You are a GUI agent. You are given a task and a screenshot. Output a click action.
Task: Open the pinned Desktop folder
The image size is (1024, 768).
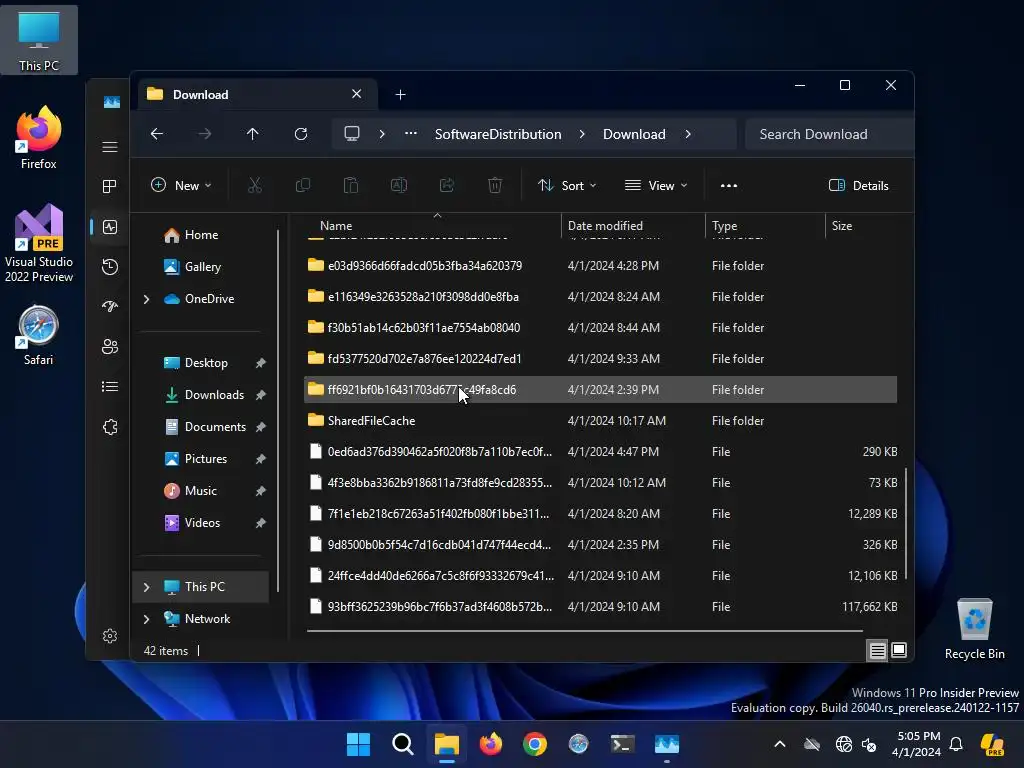click(206, 363)
